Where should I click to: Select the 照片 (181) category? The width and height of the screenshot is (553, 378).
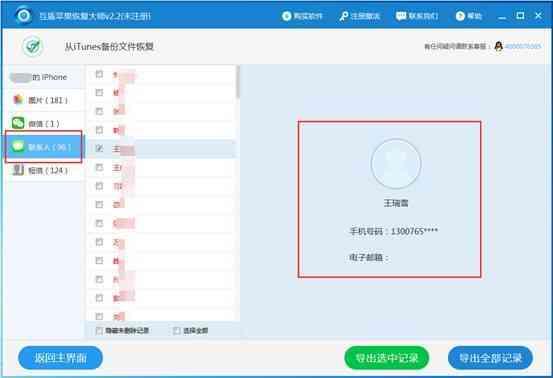(45, 100)
